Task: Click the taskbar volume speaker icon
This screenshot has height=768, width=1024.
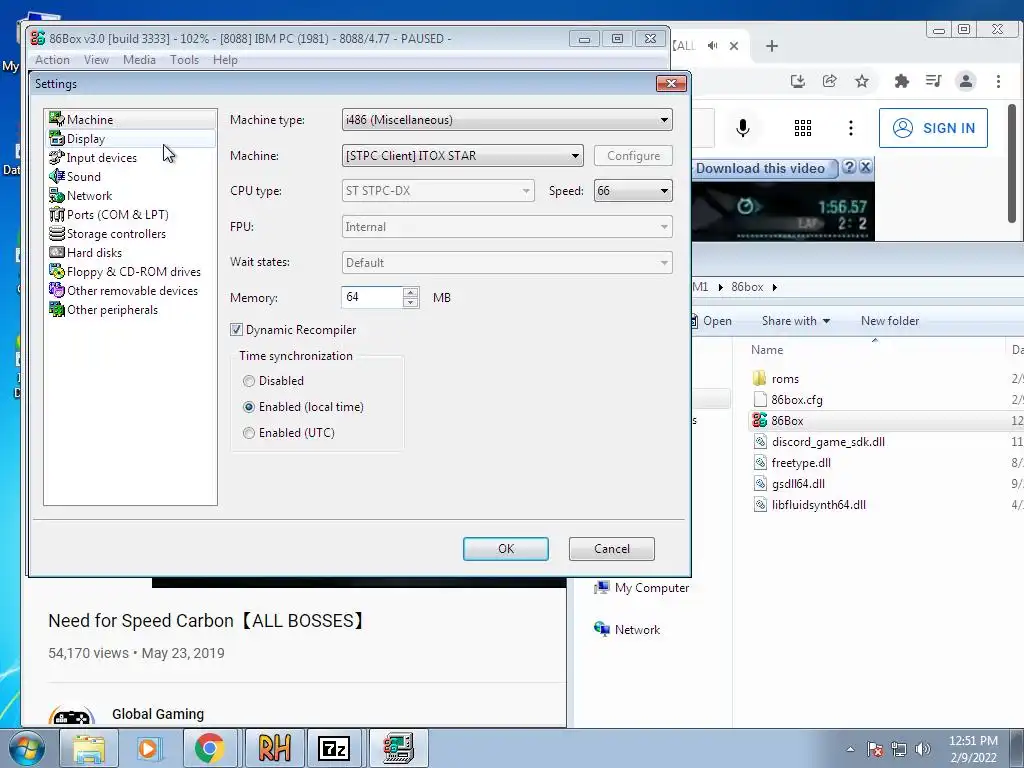Action: pyautogui.click(x=923, y=749)
